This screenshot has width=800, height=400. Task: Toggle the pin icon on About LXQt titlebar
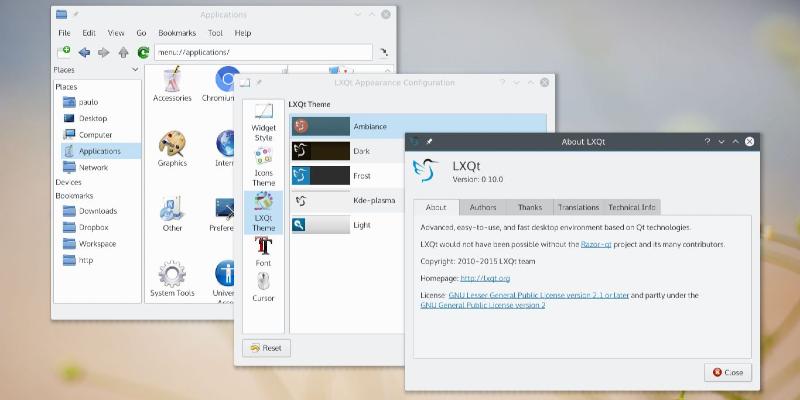point(430,142)
